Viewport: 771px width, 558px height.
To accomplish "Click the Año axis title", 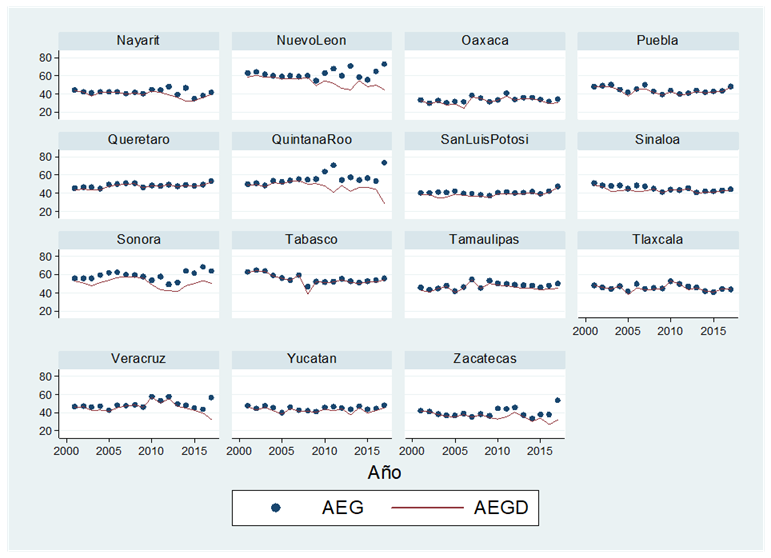I will click(385, 471).
